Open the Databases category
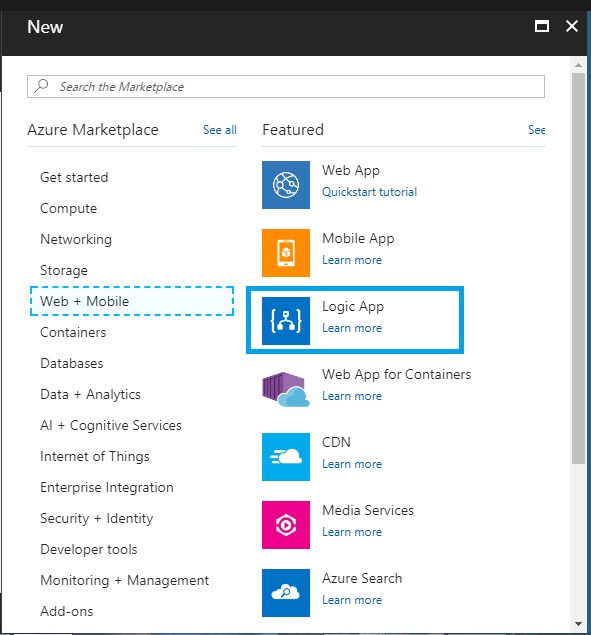This screenshot has height=635, width=591. (x=72, y=363)
